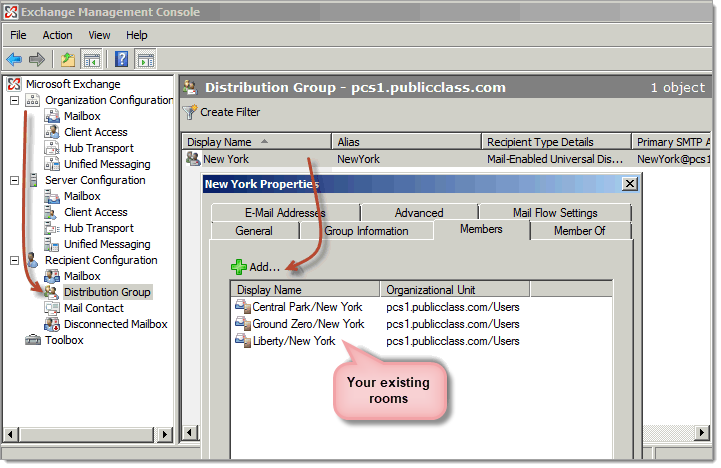Click the Create Filter funnel icon

(x=189, y=112)
